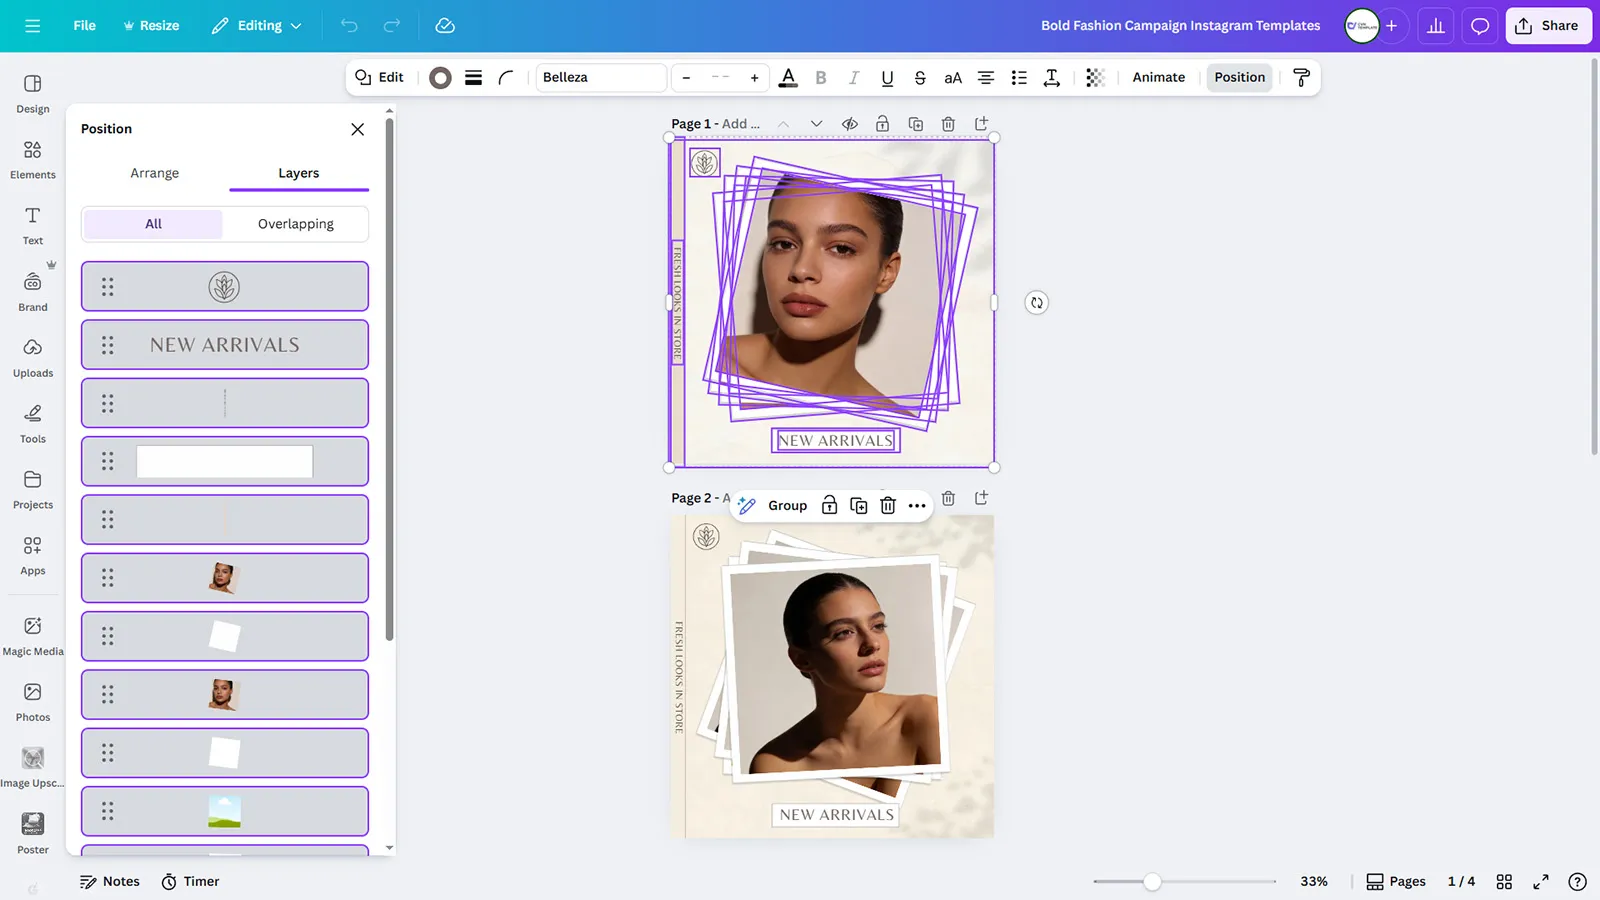Switch to the Arrange tab

click(154, 173)
